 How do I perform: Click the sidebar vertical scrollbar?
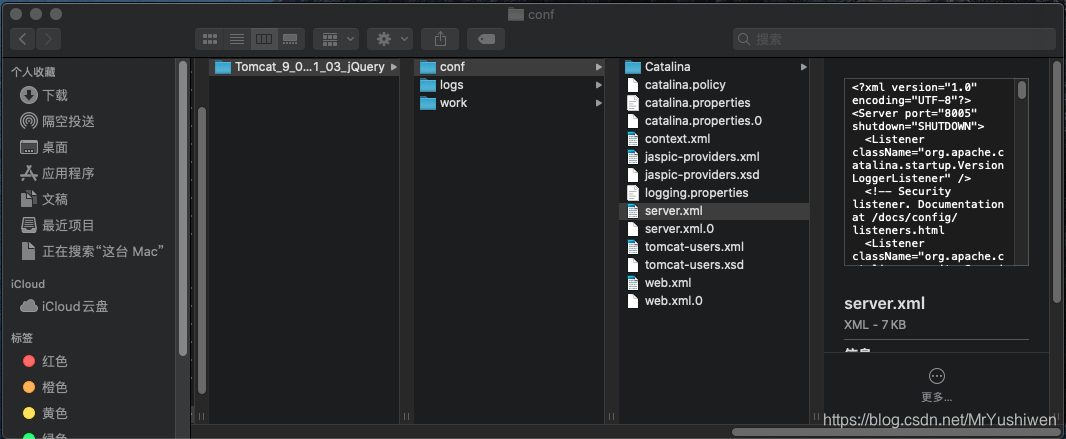point(182,208)
